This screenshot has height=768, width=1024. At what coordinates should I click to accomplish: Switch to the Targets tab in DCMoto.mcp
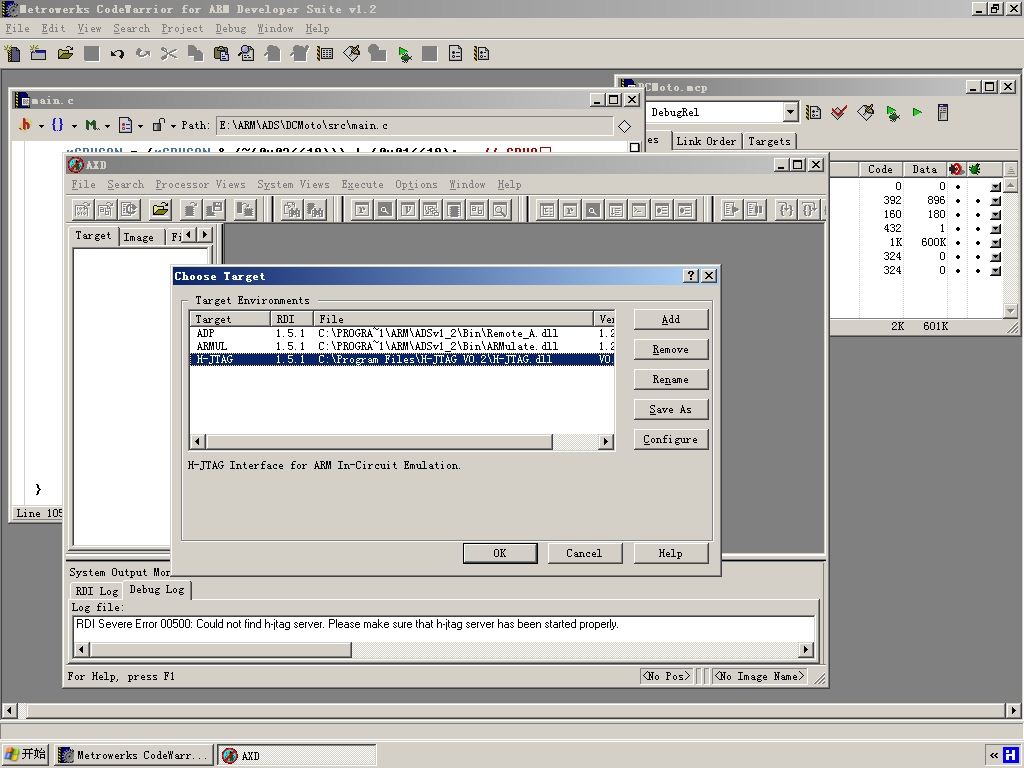tap(769, 141)
